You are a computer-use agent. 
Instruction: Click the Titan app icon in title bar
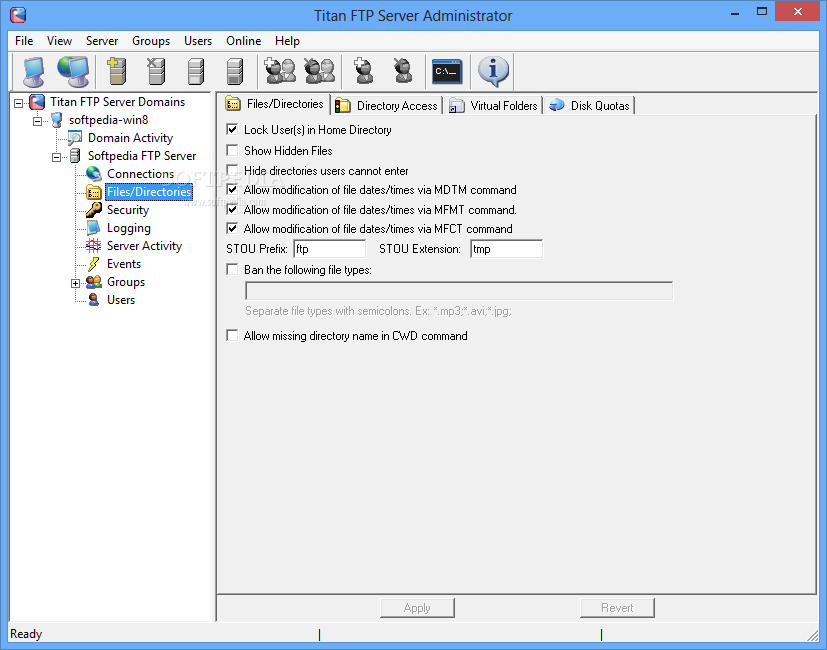(x=18, y=15)
